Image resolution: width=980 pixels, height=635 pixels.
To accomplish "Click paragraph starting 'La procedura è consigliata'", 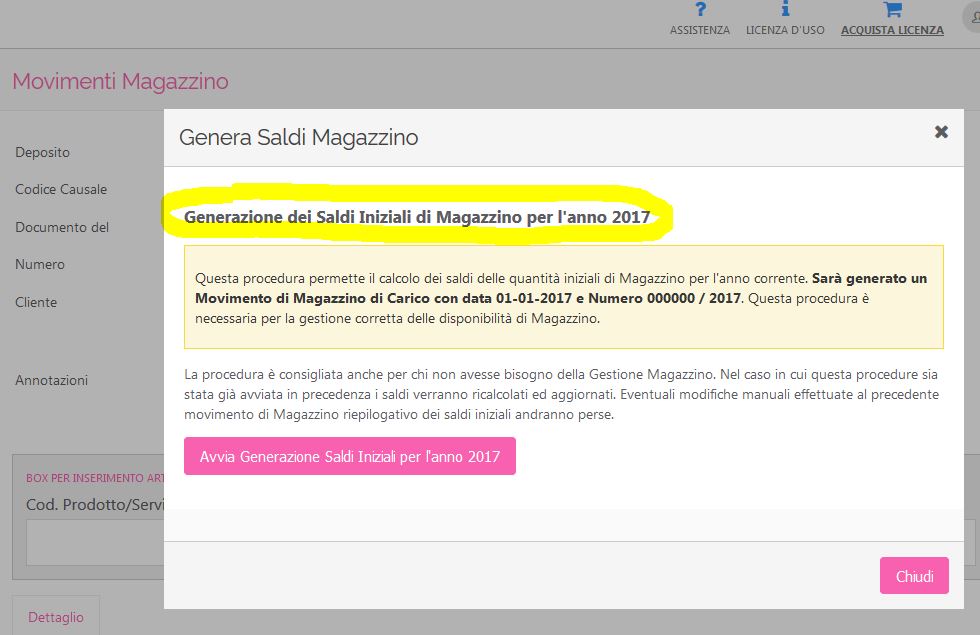I will pyautogui.click(x=562, y=394).
